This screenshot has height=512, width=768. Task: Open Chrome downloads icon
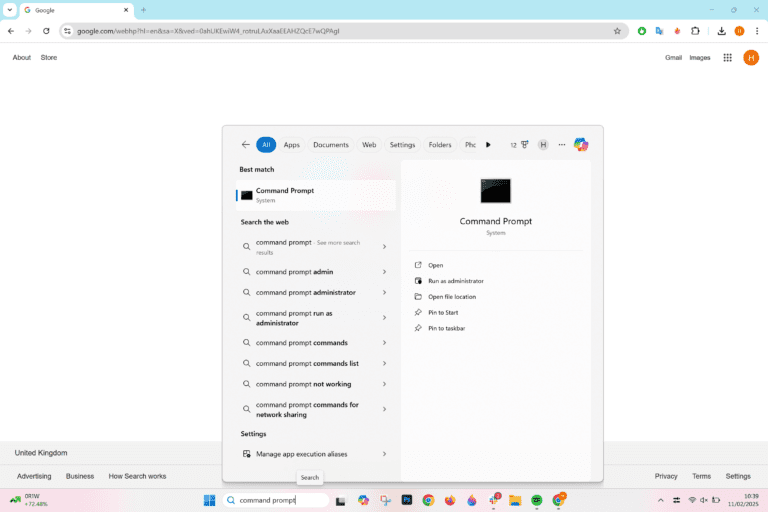pyautogui.click(x=721, y=31)
